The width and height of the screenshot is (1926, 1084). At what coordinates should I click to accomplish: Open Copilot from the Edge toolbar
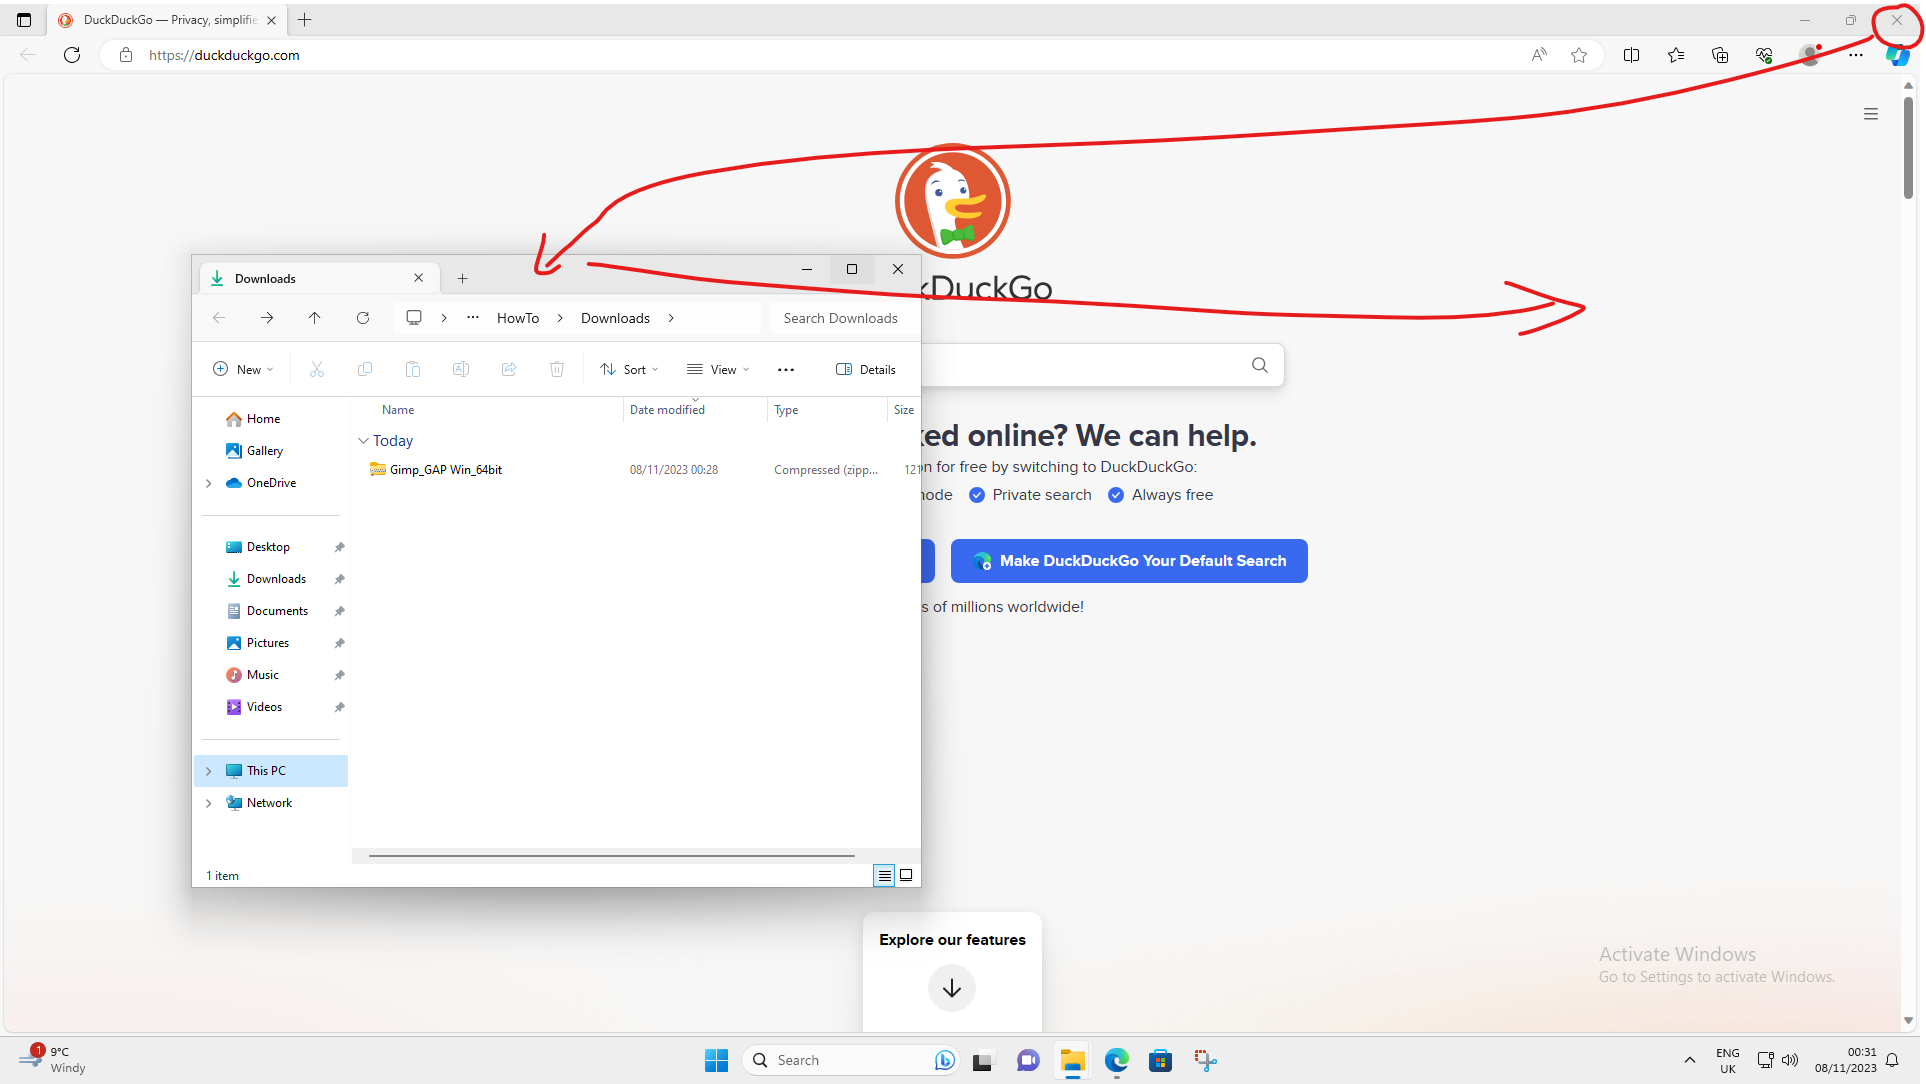[1897, 55]
